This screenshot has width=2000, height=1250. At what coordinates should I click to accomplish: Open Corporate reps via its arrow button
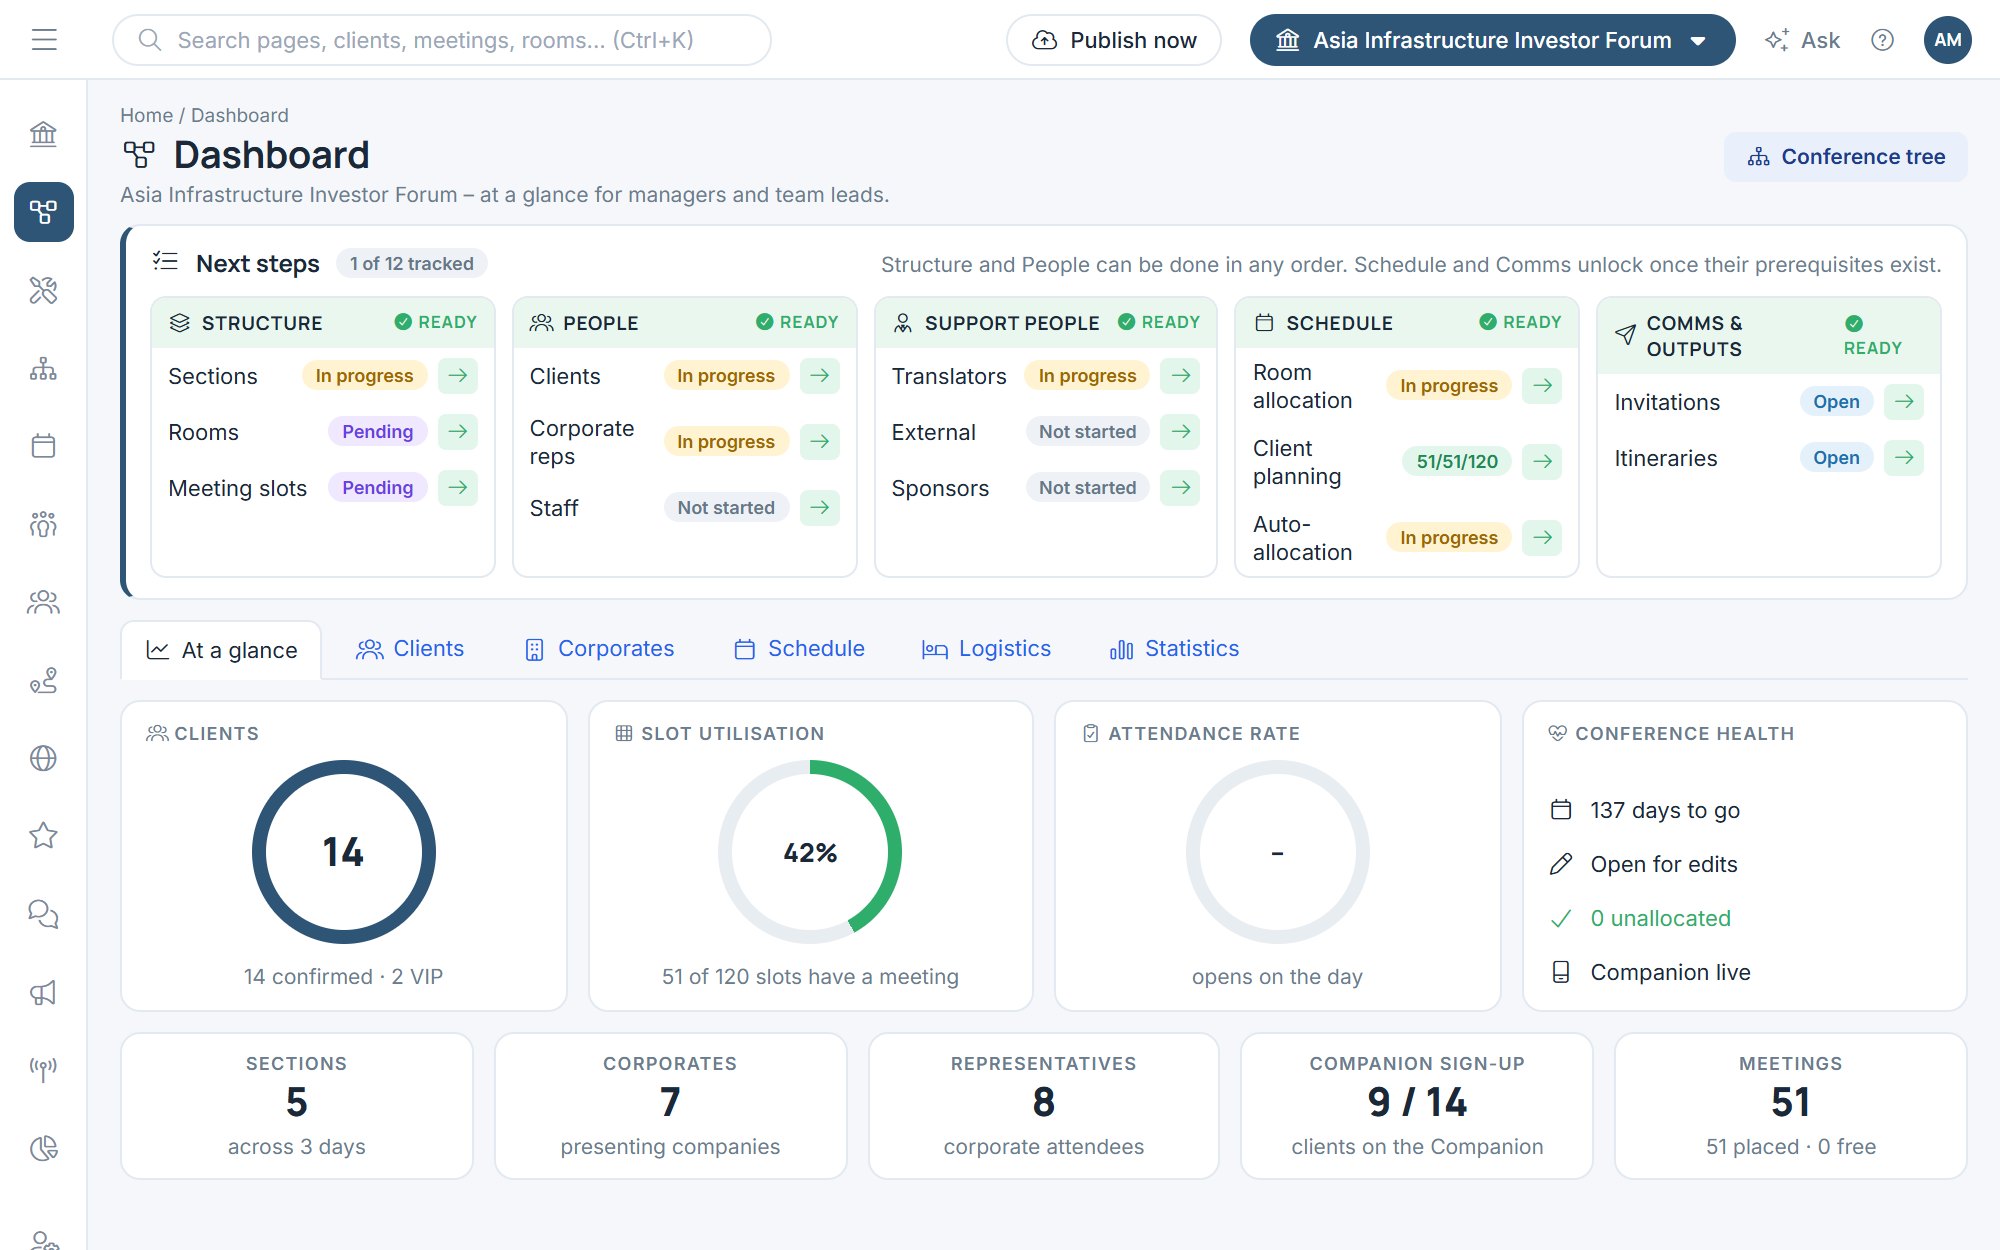[x=820, y=442]
